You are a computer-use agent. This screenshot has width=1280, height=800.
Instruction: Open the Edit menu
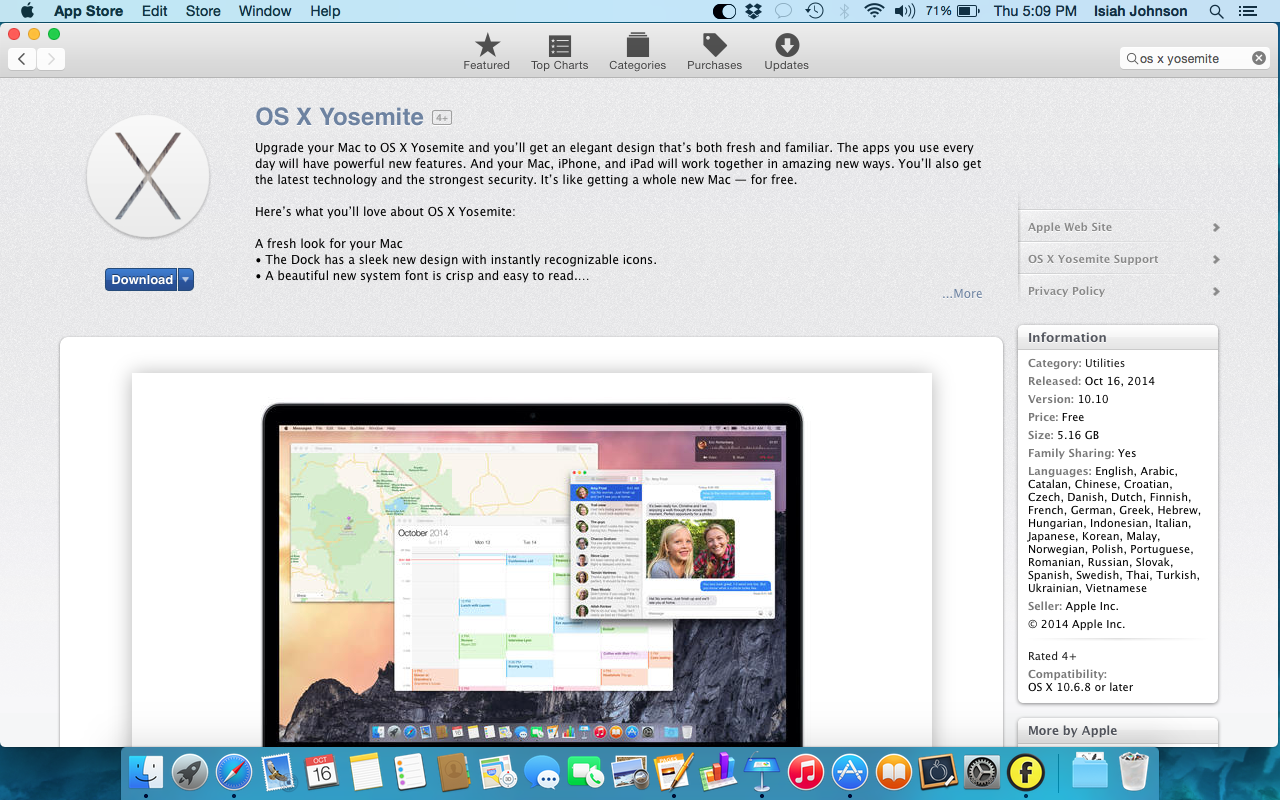click(154, 11)
